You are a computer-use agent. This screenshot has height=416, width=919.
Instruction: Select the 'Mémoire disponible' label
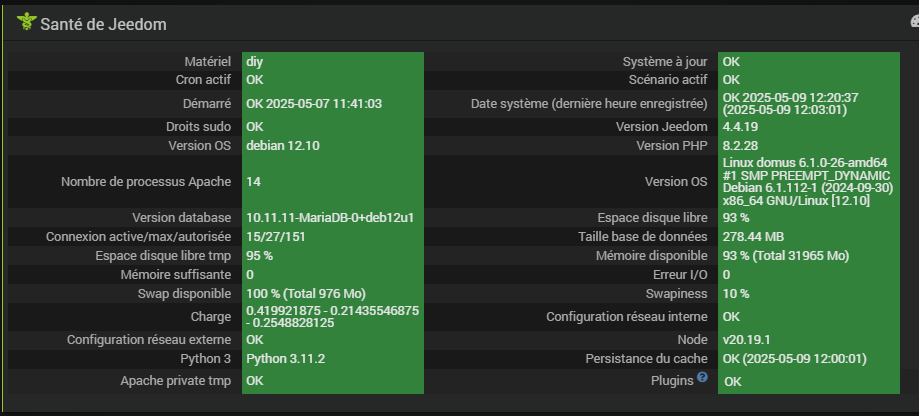(652, 255)
